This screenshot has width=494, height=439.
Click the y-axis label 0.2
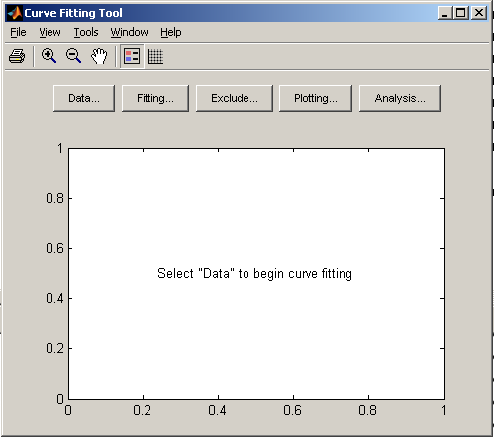(x=55, y=348)
